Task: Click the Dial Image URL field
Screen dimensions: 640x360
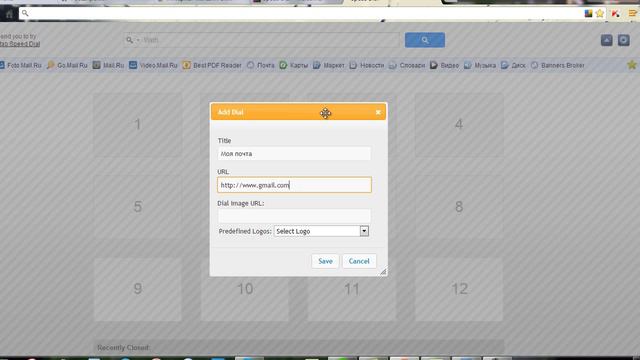Action: click(294, 216)
